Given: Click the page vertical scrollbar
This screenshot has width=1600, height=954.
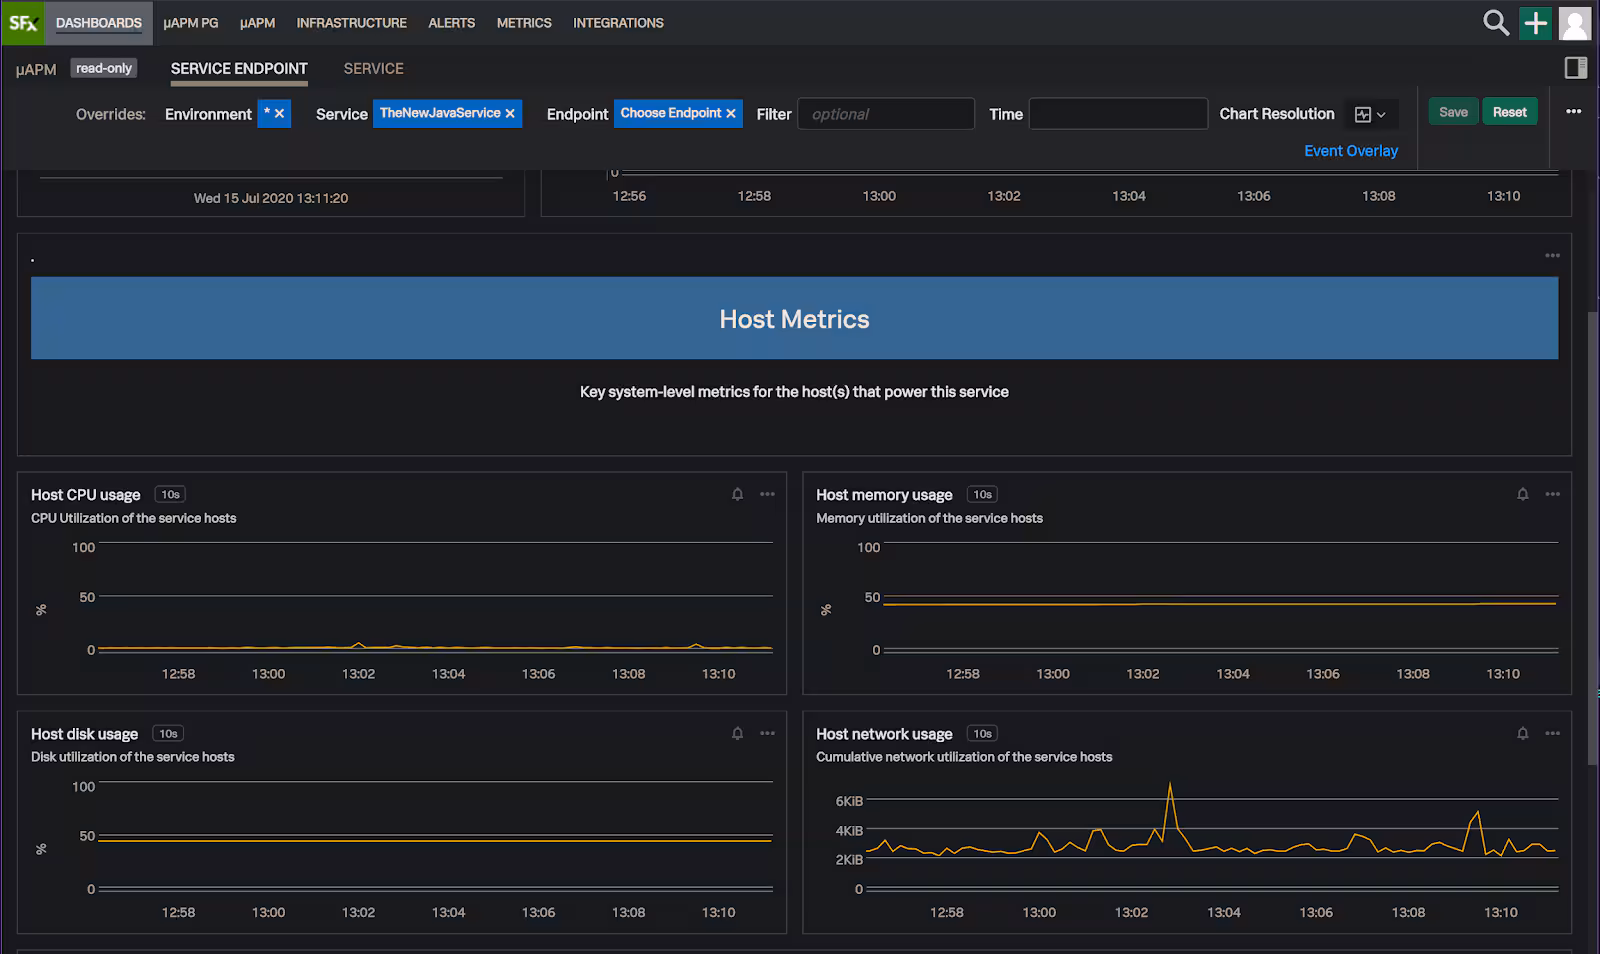Looking at the screenshot, I should pyautogui.click(x=1592, y=540).
